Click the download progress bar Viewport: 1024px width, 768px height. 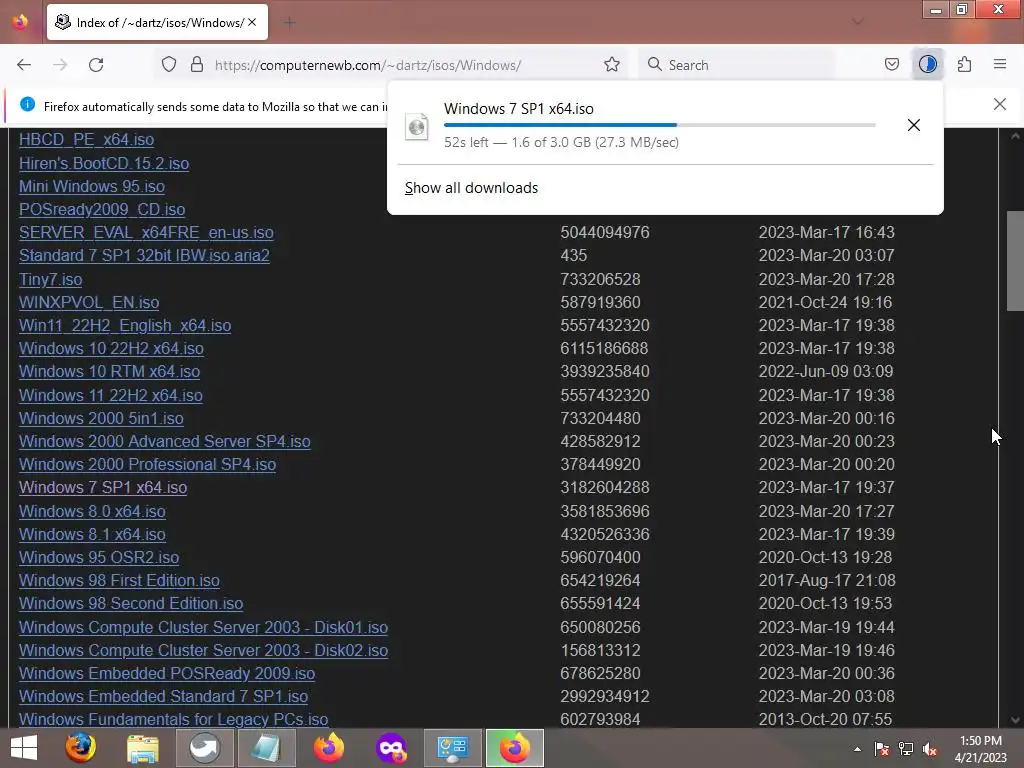pos(660,125)
